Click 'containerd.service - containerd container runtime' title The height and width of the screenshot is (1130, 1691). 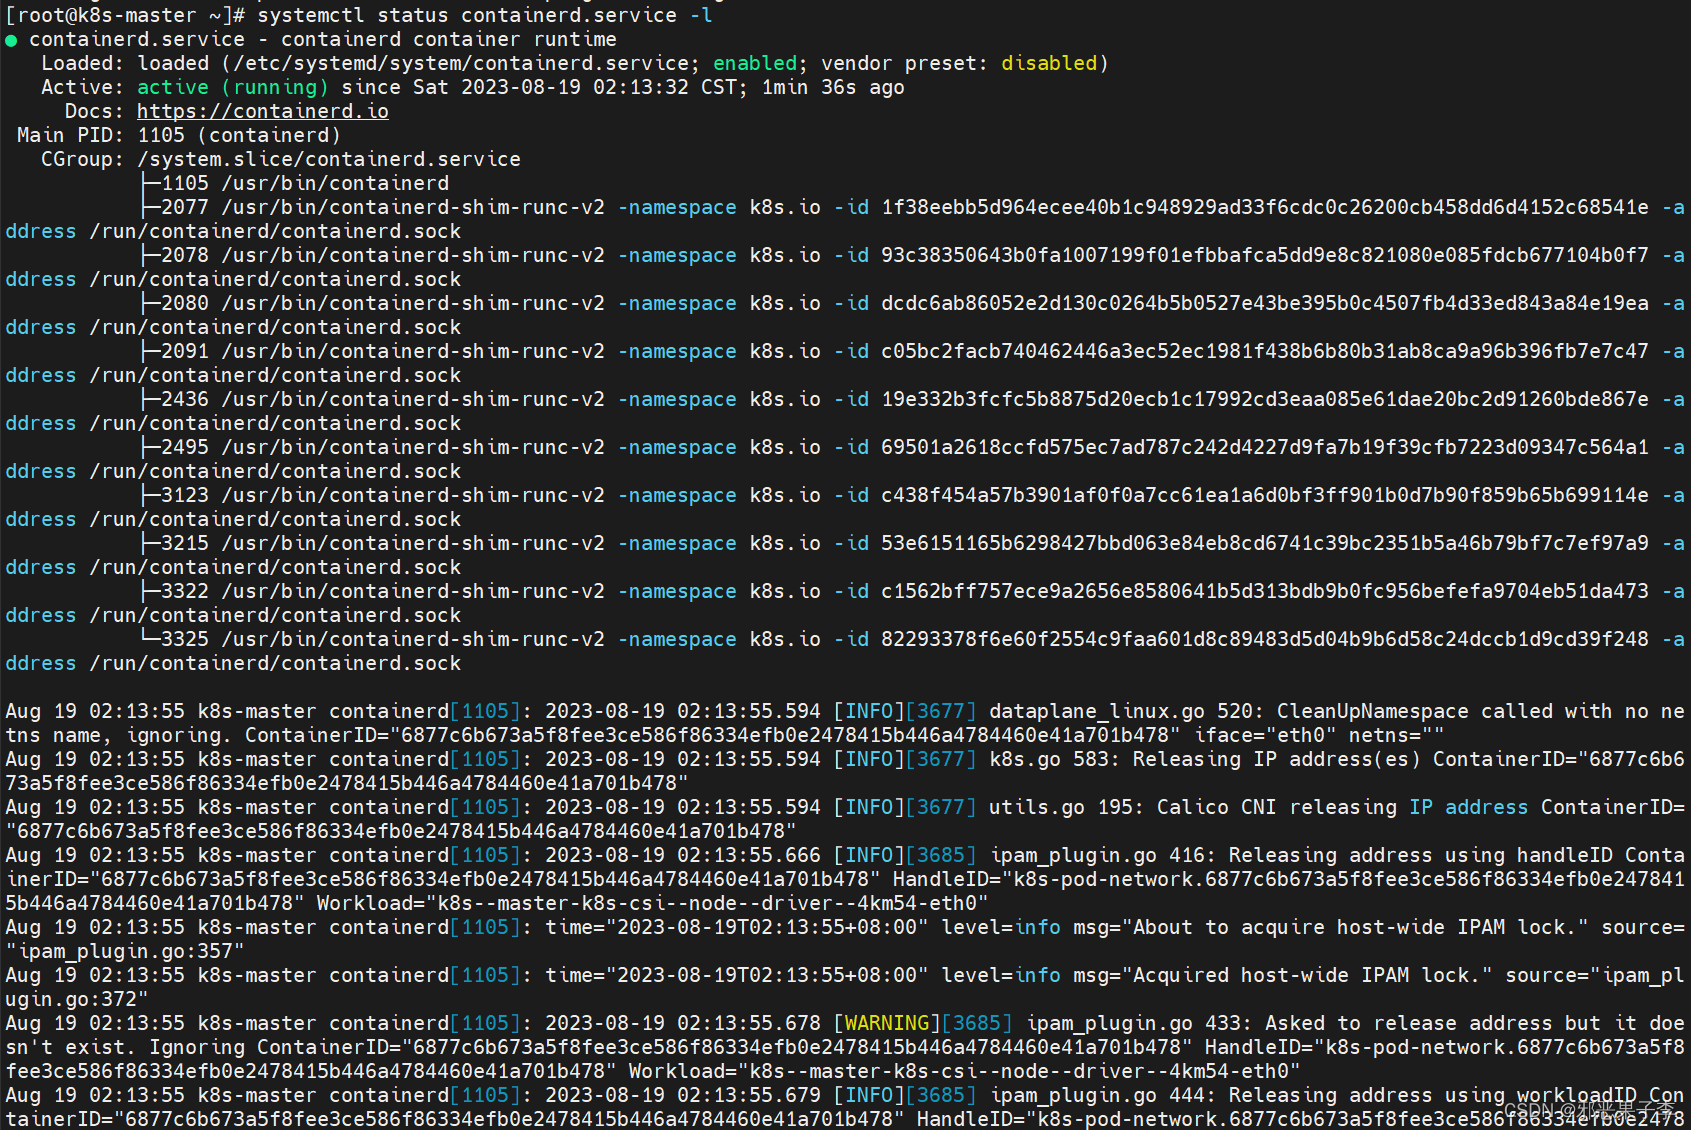click(323, 39)
